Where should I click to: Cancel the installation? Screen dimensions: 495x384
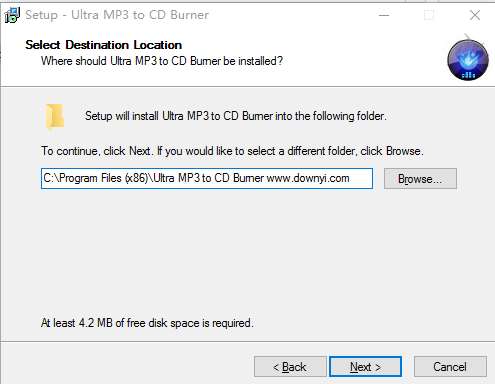click(x=450, y=367)
